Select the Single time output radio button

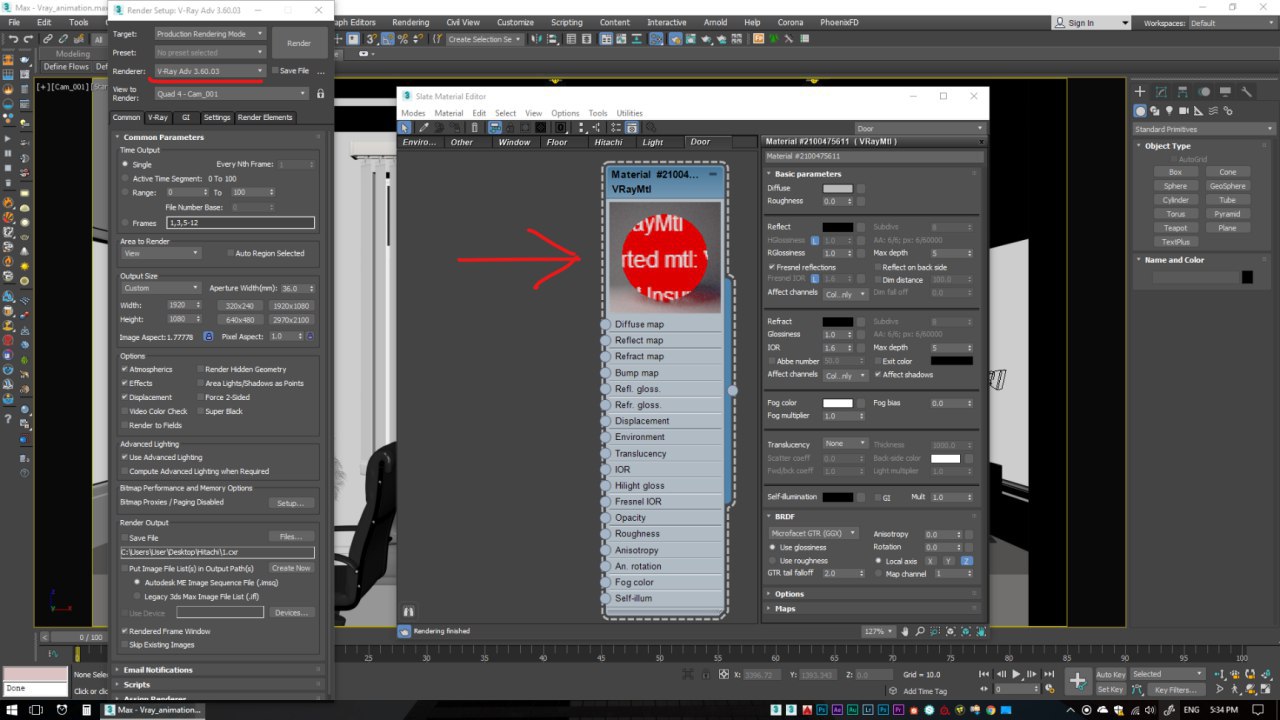pos(125,164)
